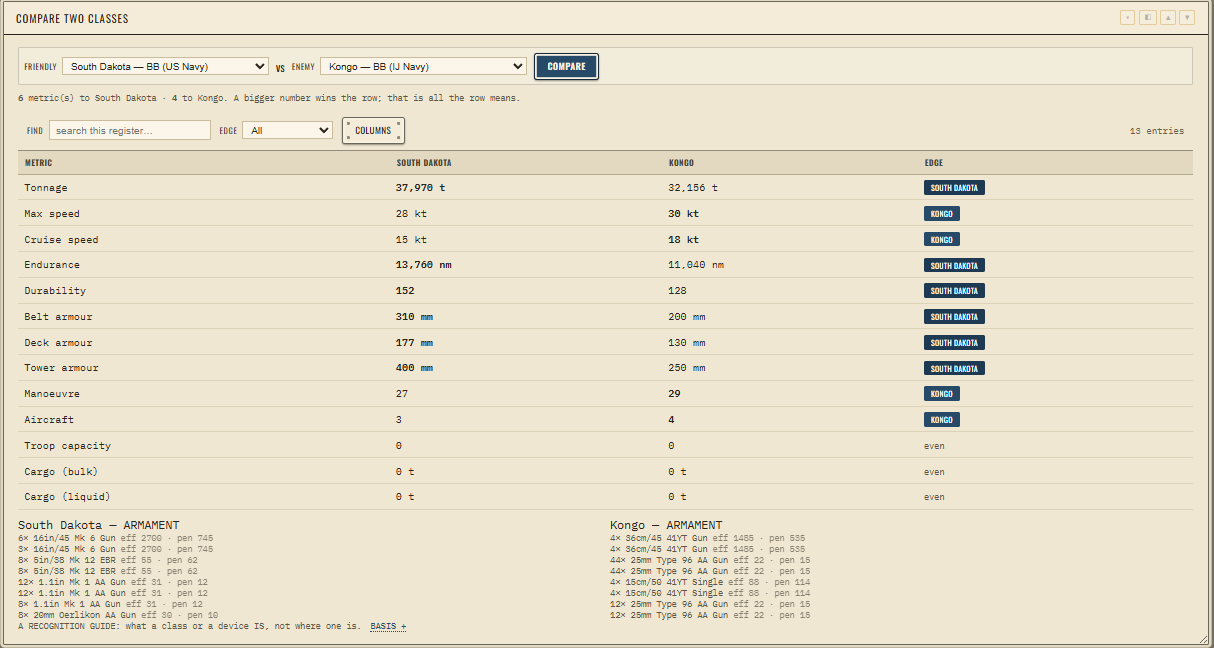
Task: Click the 8× 20mm Oerlikon AA Gun line
Action: click(118, 615)
